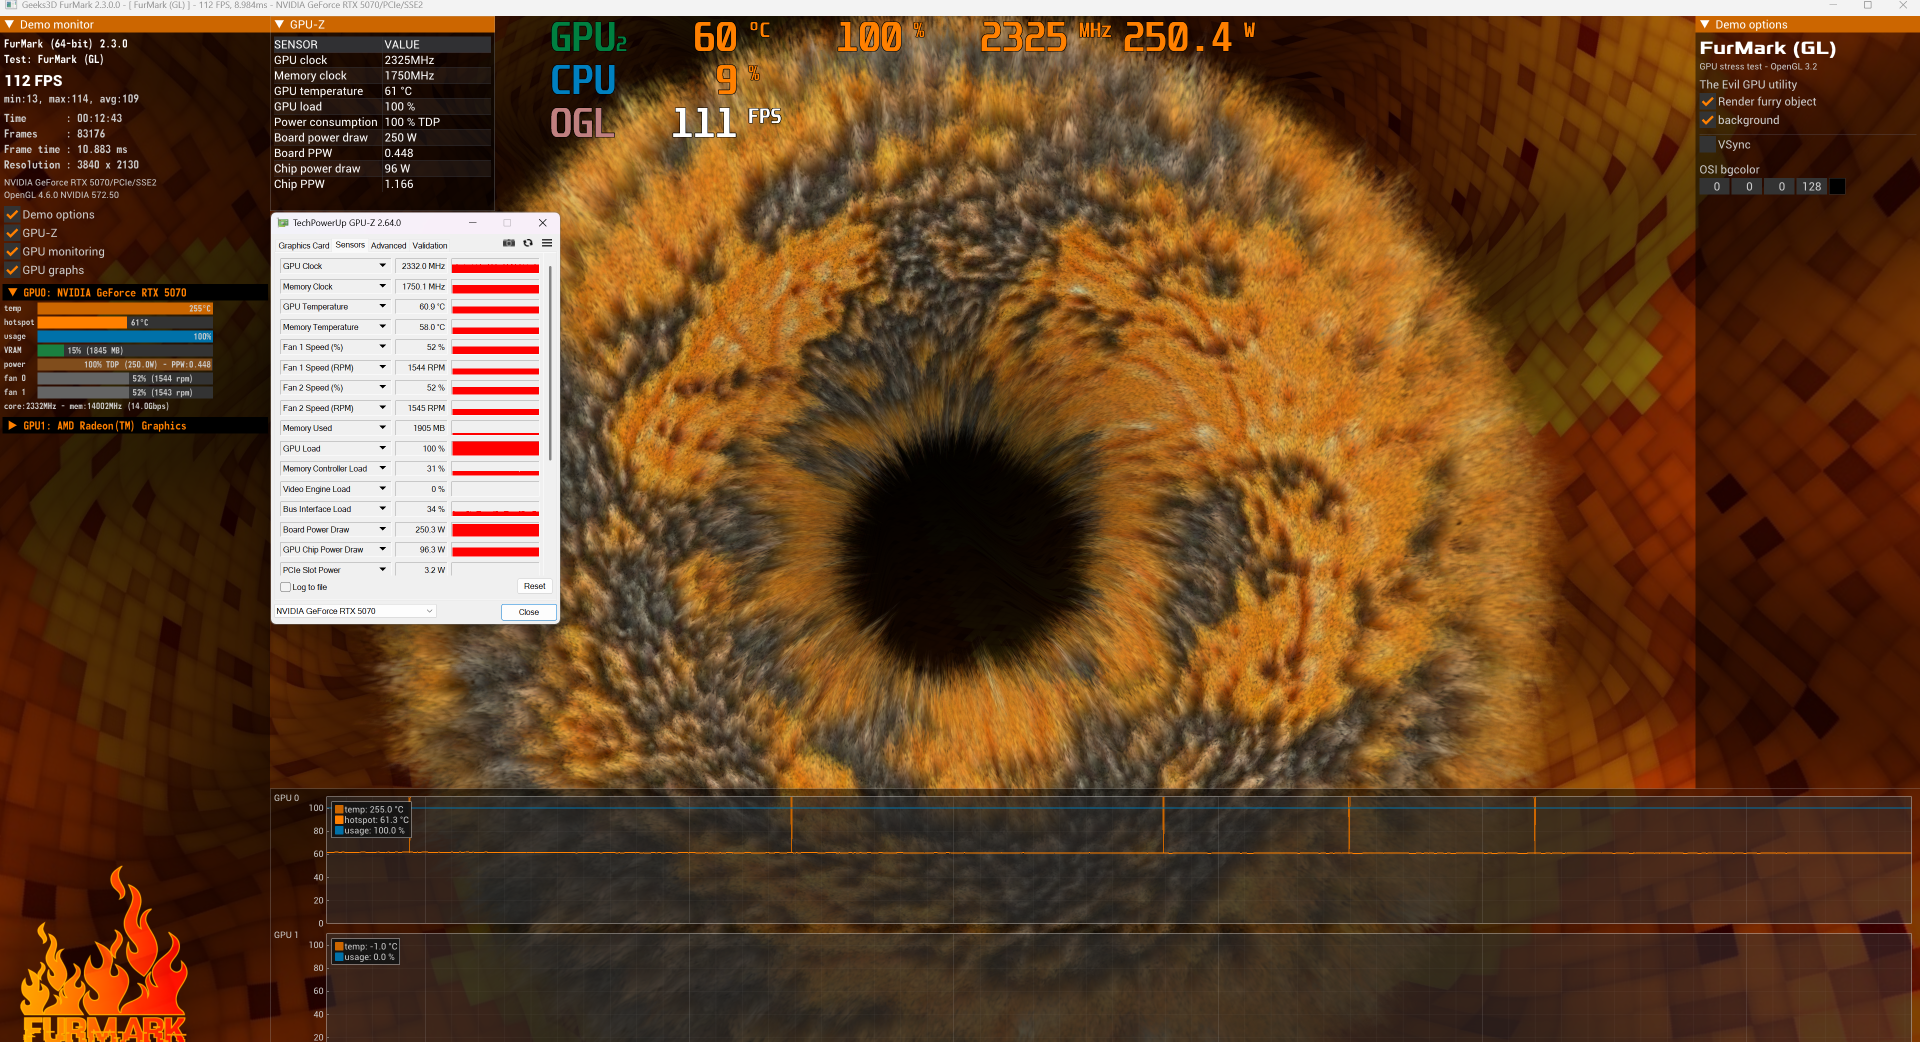
Task: Open GPU Temperature sensor dropdown
Action: click(x=382, y=306)
